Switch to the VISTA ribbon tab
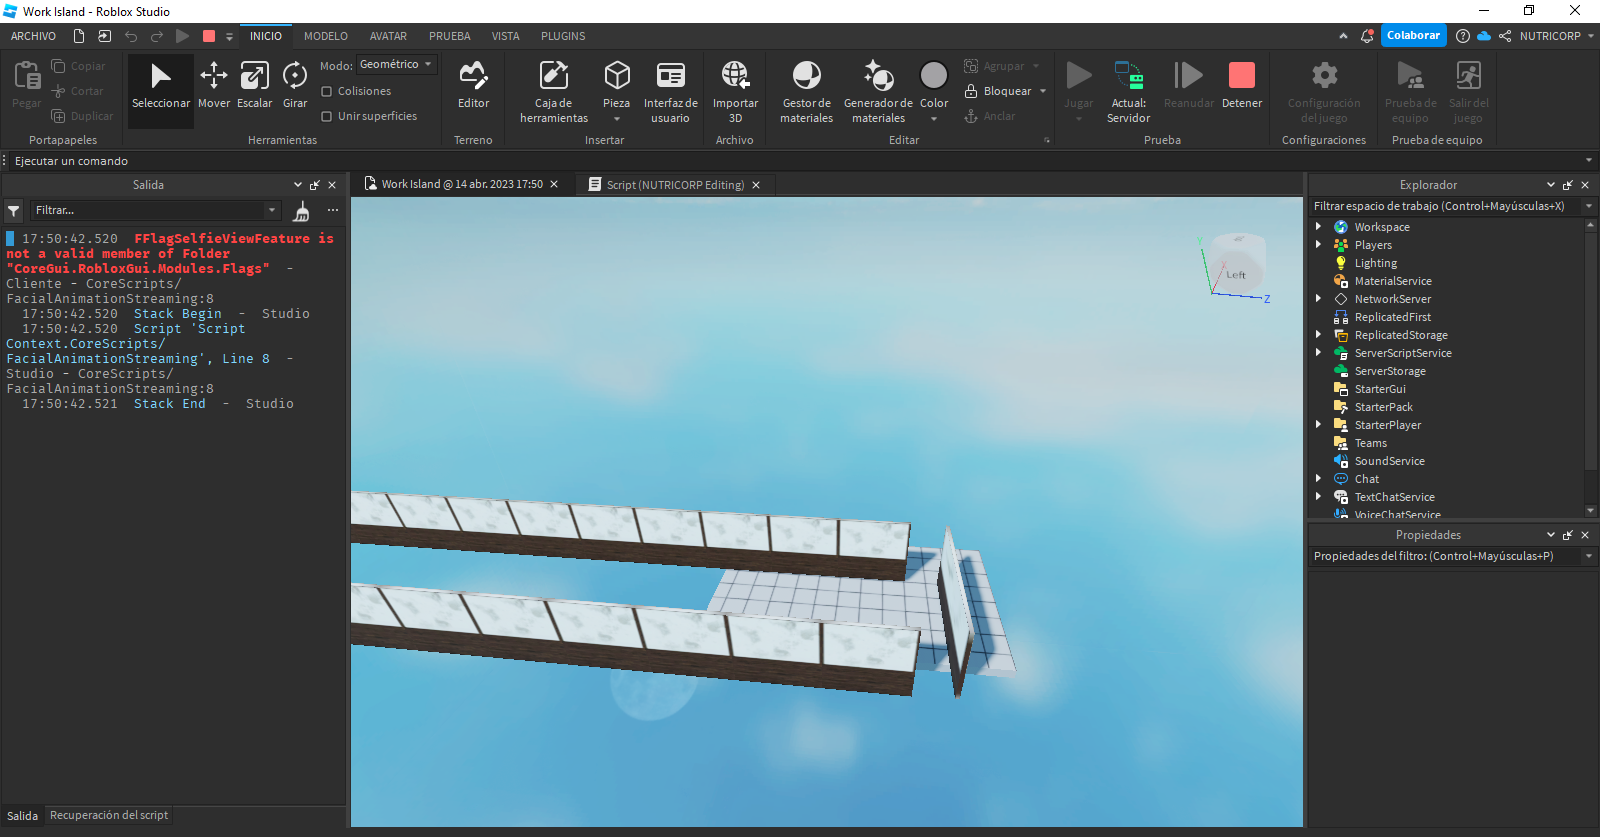Screen dimensions: 1600x837 pyautogui.click(x=505, y=36)
